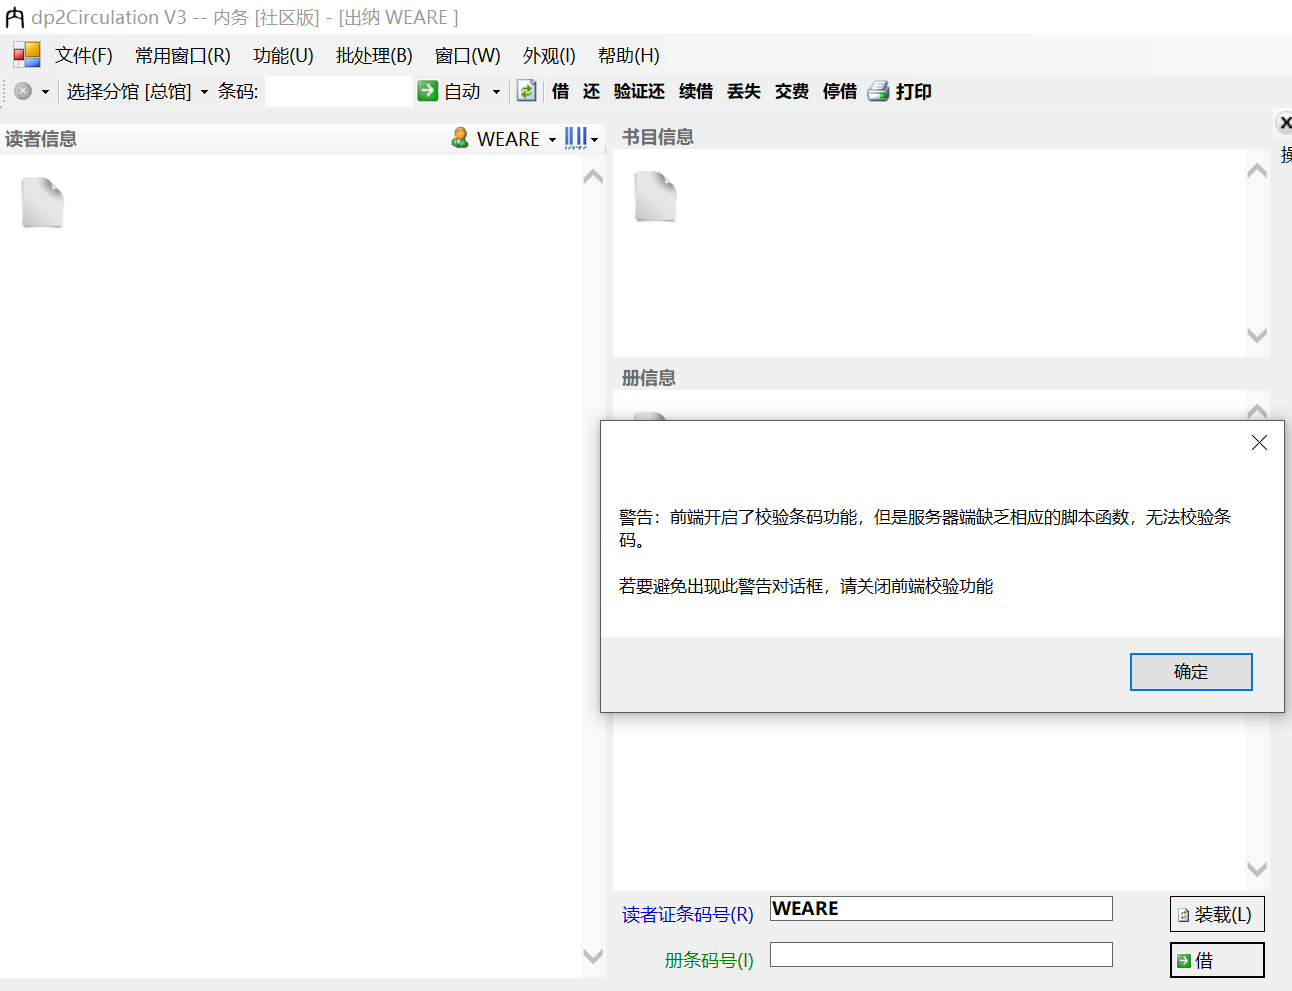Viewport: 1292px width, 991px height.
Task: Select 验证还 verify return function
Action: tap(639, 91)
